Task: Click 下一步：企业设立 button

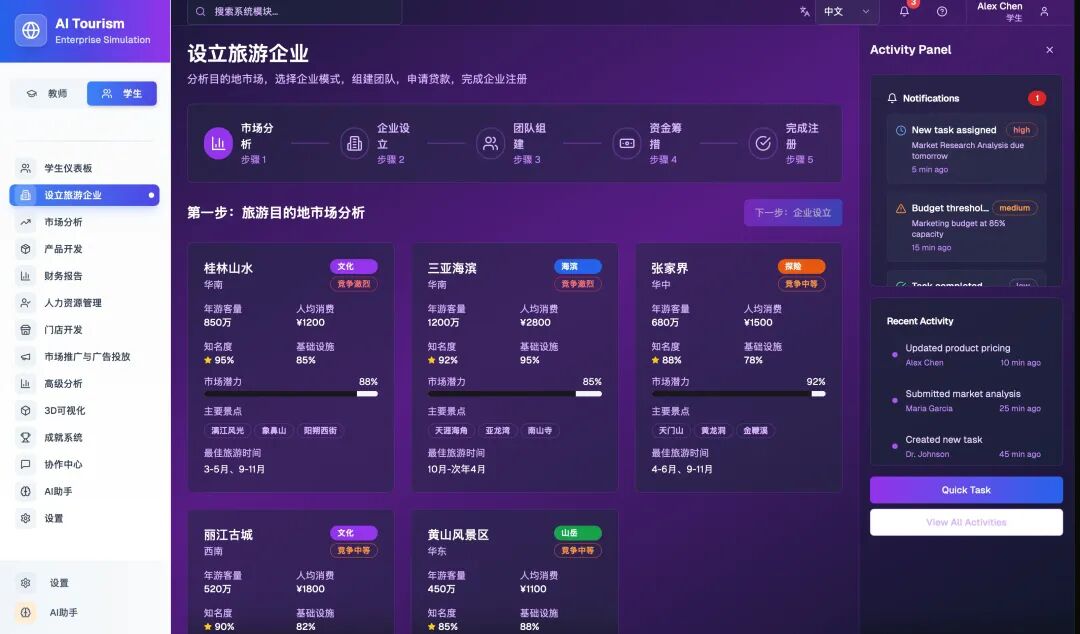Action: click(x=792, y=213)
